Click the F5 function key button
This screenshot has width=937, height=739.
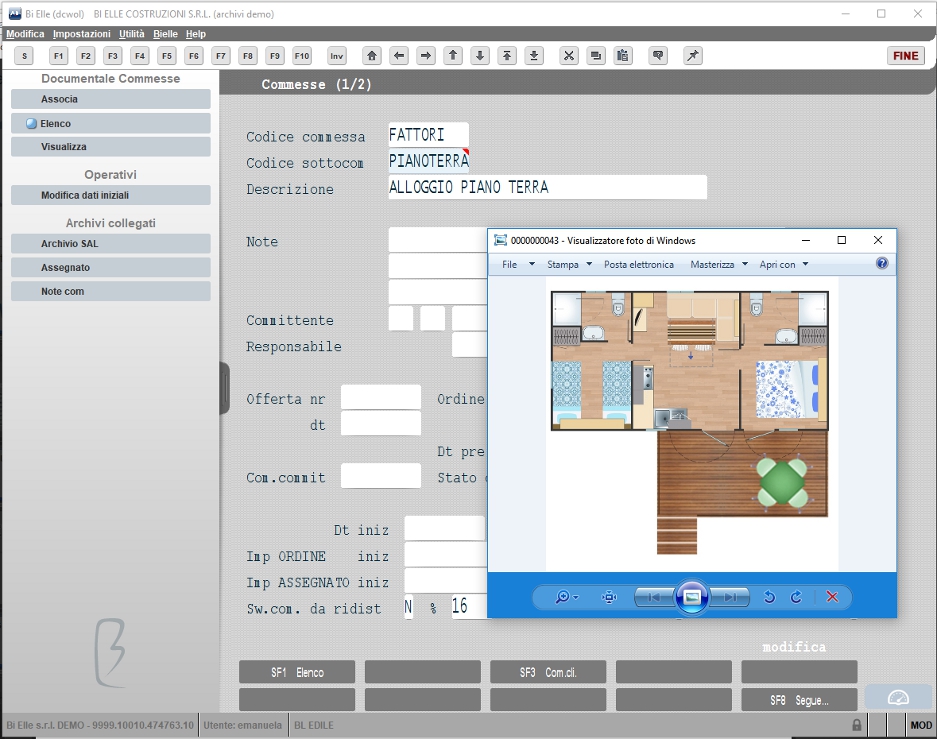click(x=167, y=56)
